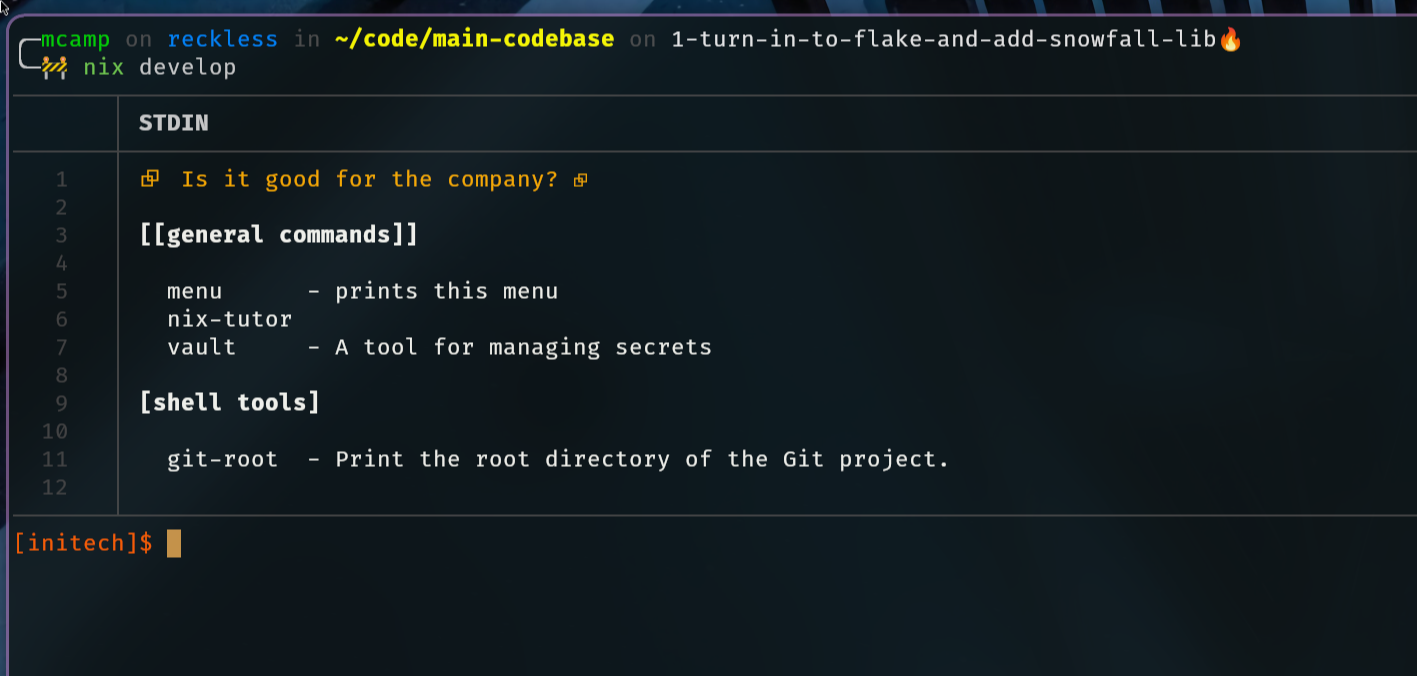
Task: Select the 'git-root' shell tool entry
Action: [x=223, y=460]
